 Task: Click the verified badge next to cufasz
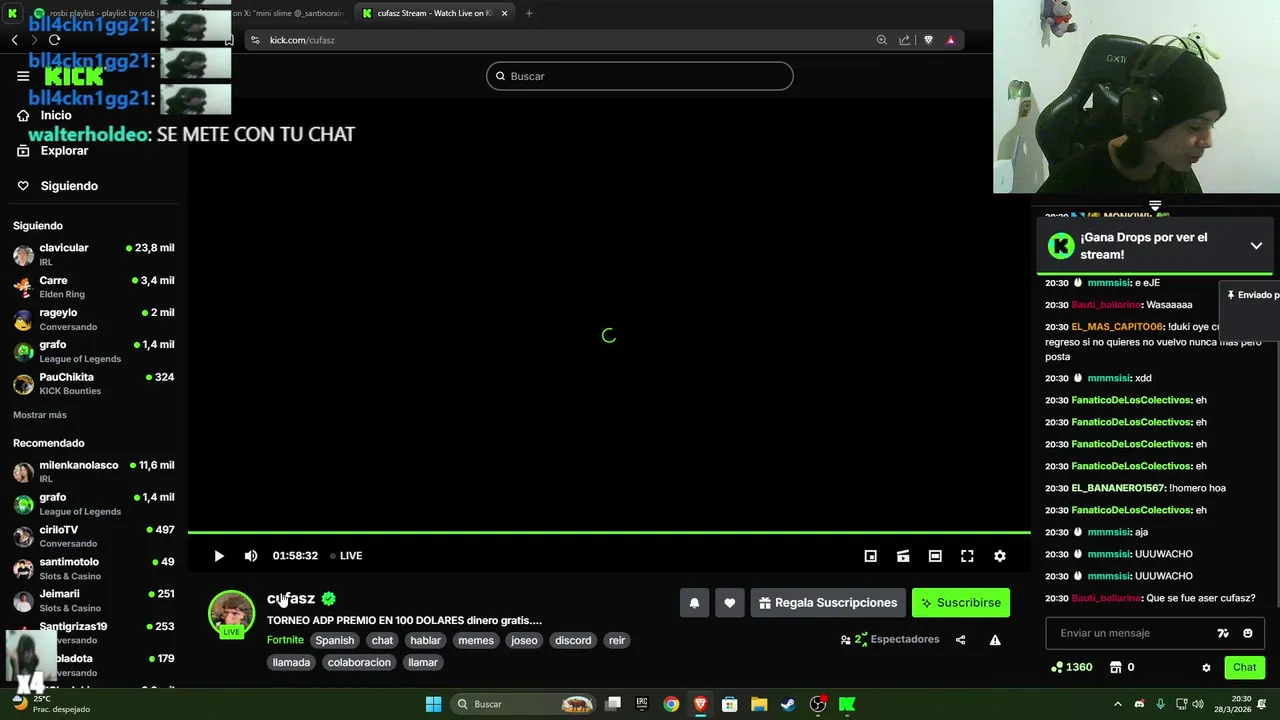[x=329, y=599]
